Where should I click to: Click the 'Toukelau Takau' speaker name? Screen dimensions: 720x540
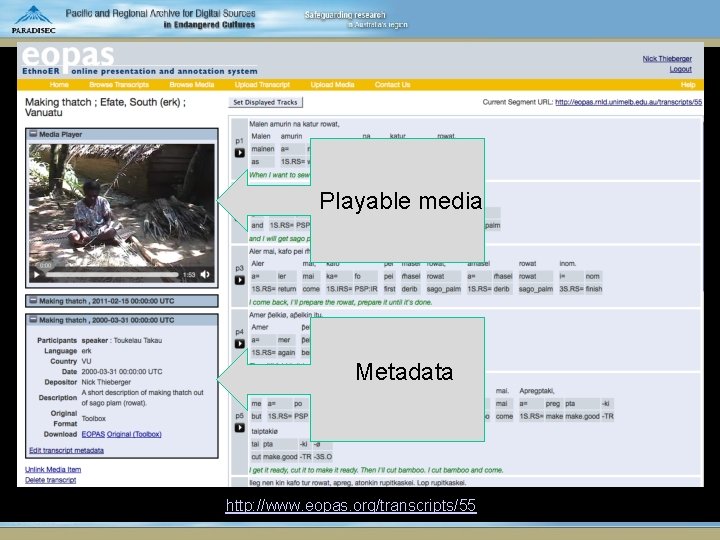pos(138,340)
